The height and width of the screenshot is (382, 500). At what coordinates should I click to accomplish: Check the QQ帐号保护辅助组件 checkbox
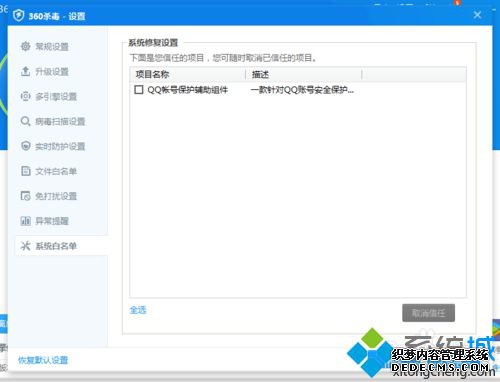pos(139,89)
